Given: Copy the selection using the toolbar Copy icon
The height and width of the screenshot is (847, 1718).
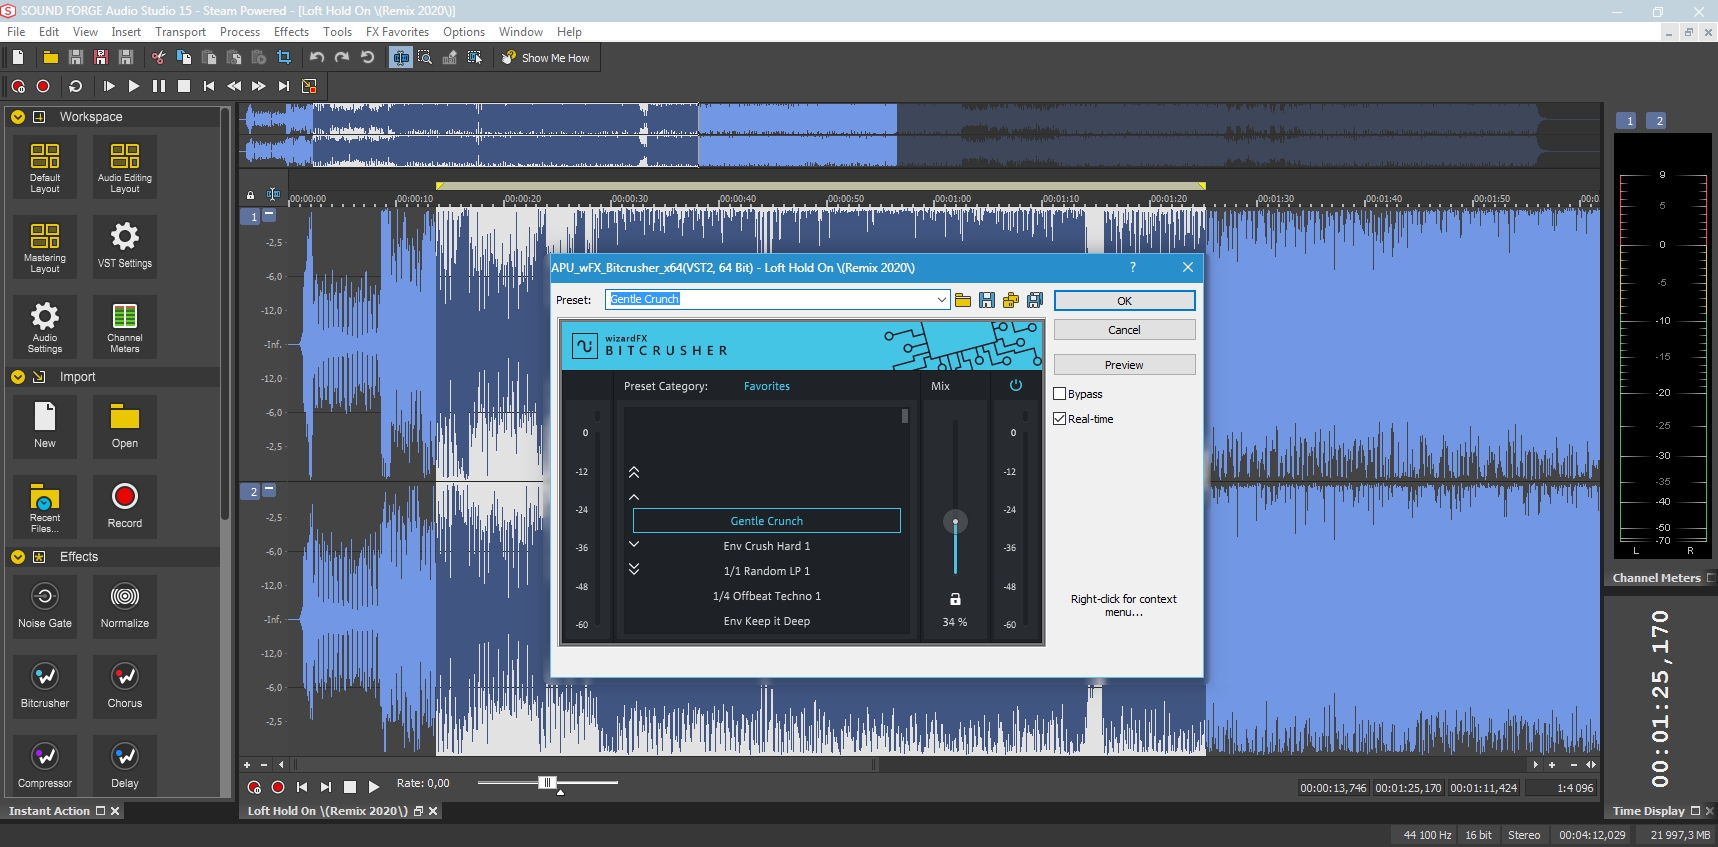Looking at the screenshot, I should (x=184, y=58).
